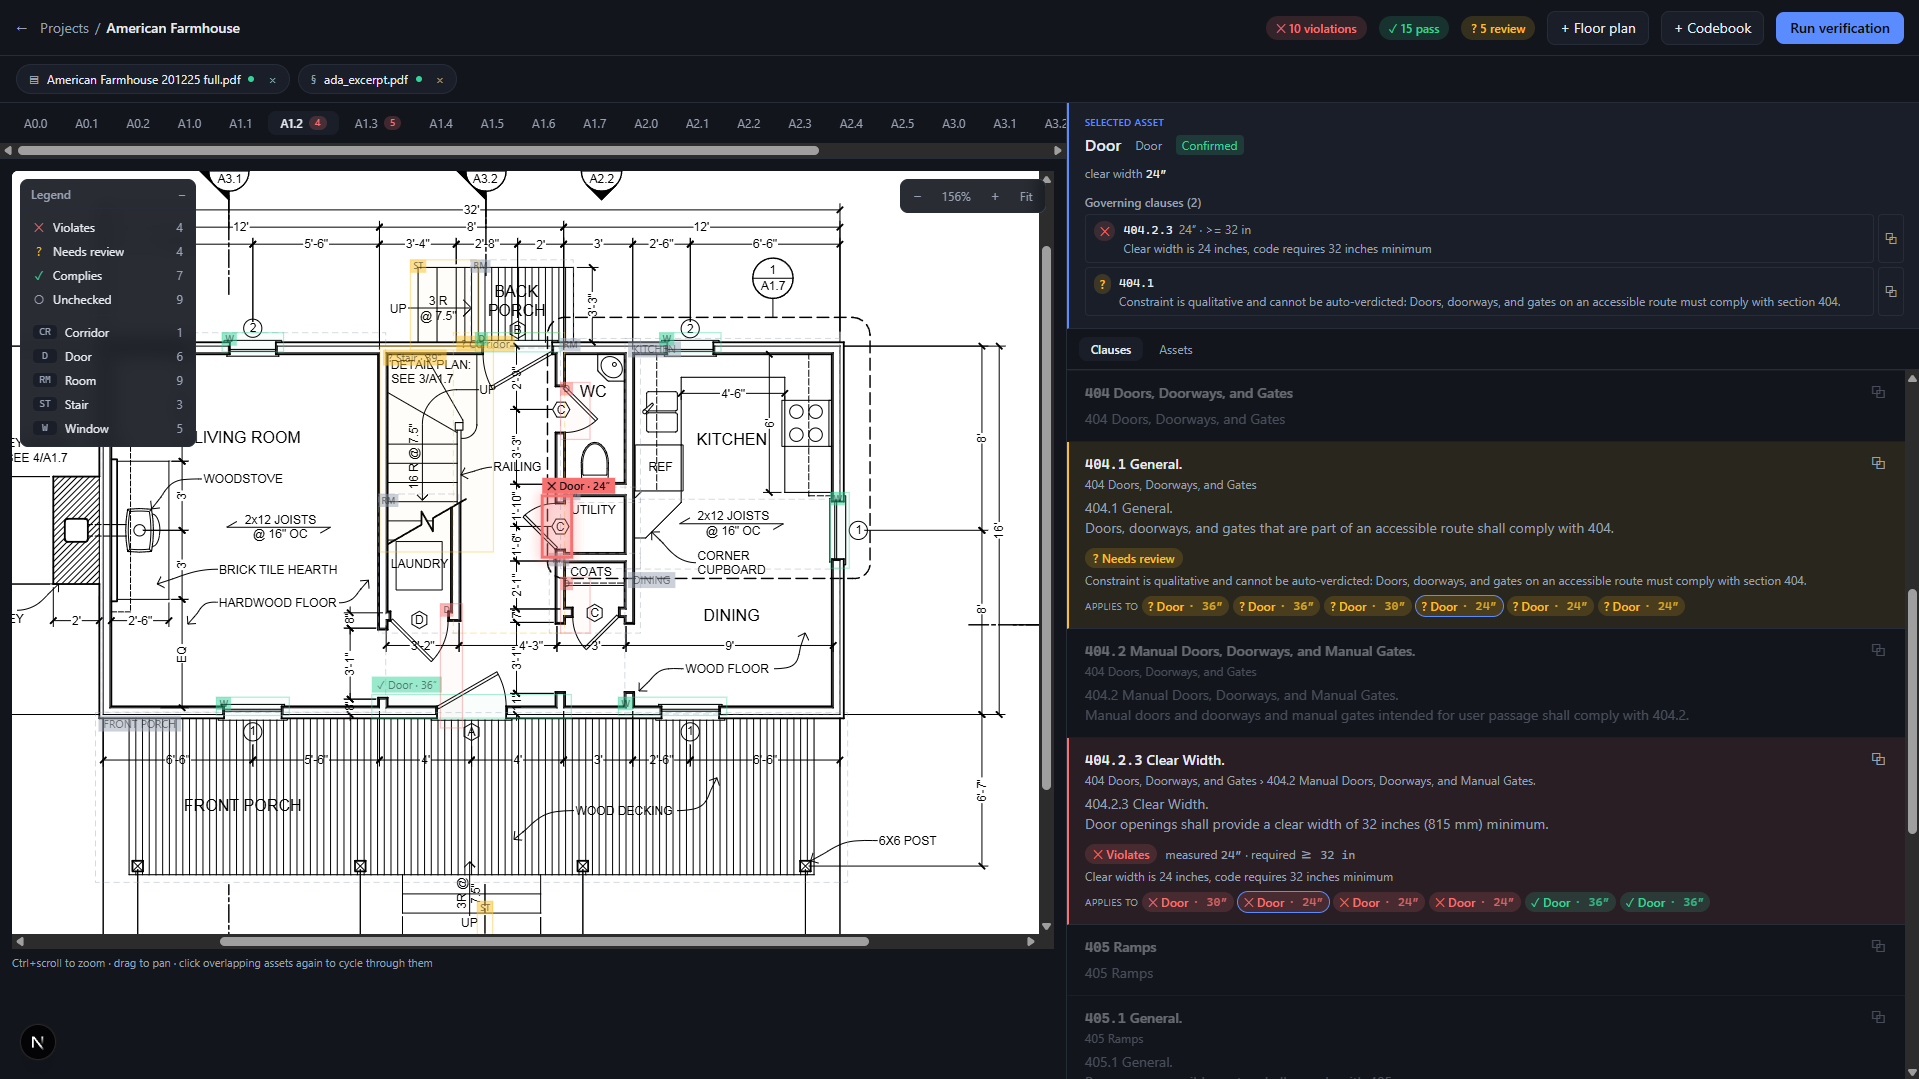1919x1079 pixels.
Task: Copy the 405.1 General clause
Action: click(x=1878, y=1017)
